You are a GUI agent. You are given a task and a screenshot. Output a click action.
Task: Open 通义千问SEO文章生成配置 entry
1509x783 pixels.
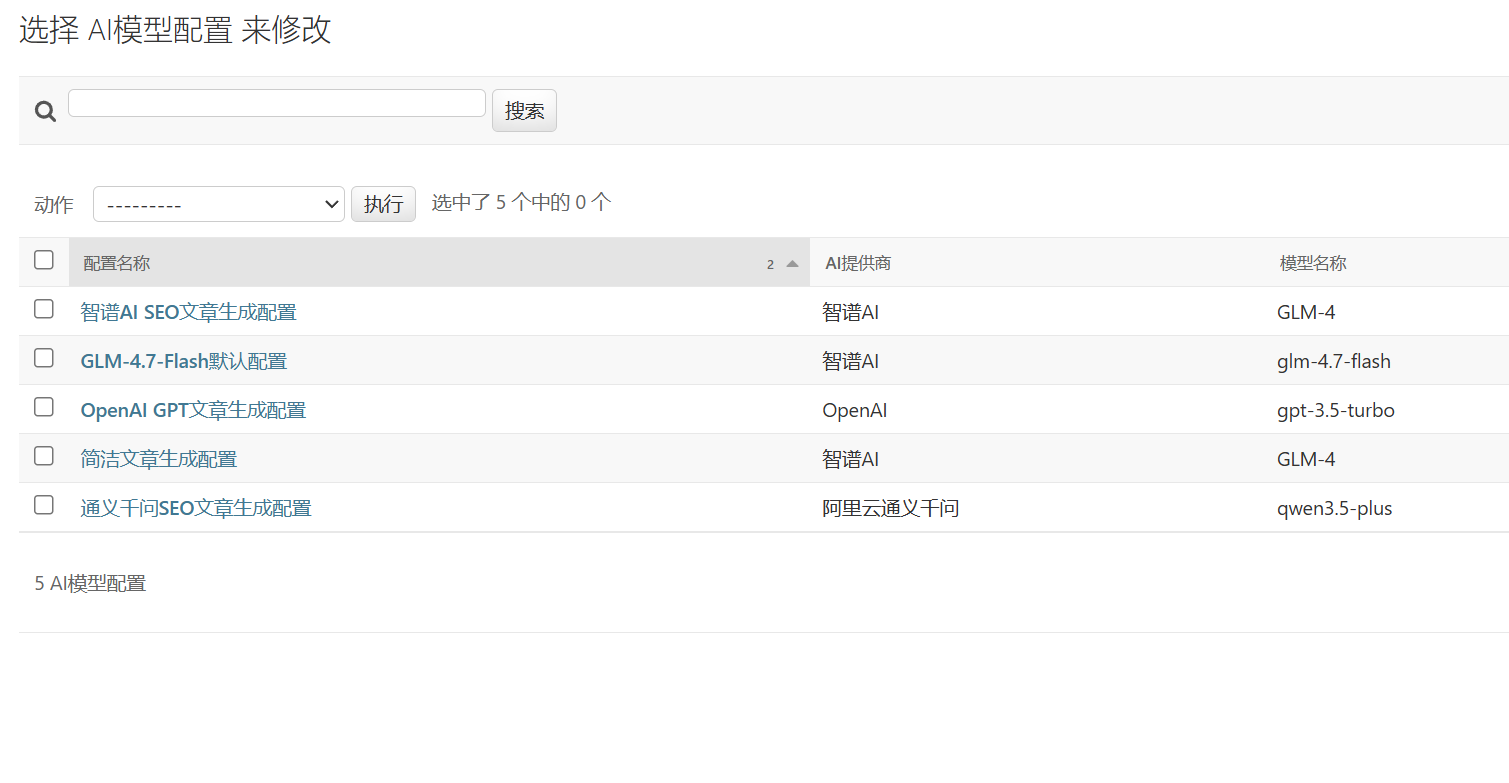[196, 508]
